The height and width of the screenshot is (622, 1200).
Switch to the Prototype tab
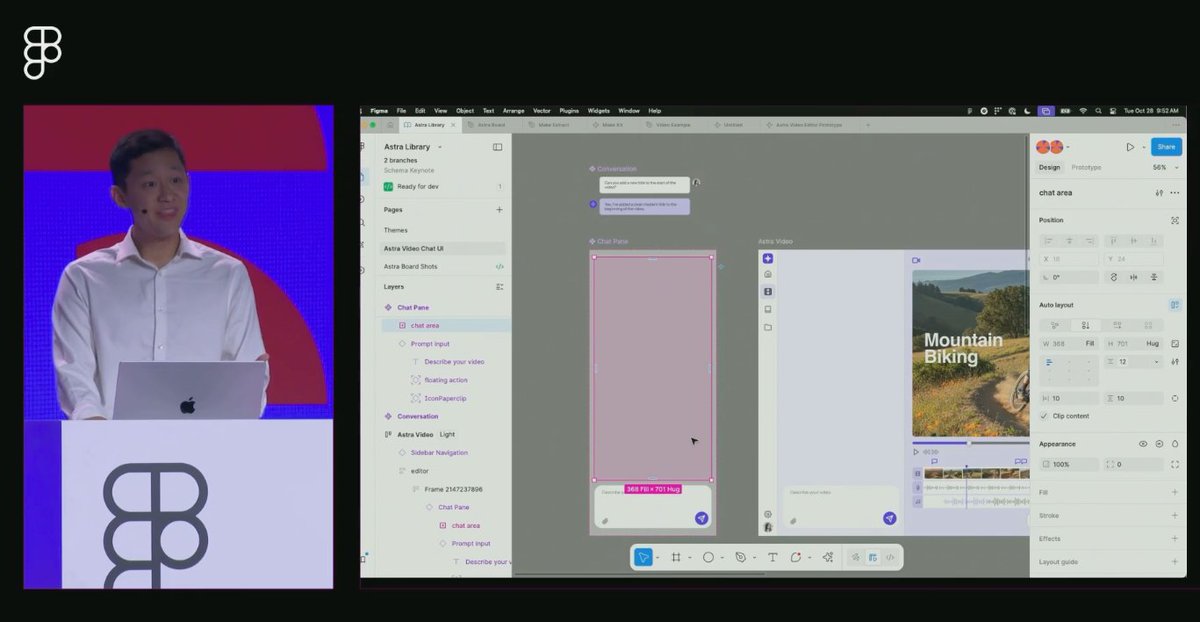[x=1086, y=168]
